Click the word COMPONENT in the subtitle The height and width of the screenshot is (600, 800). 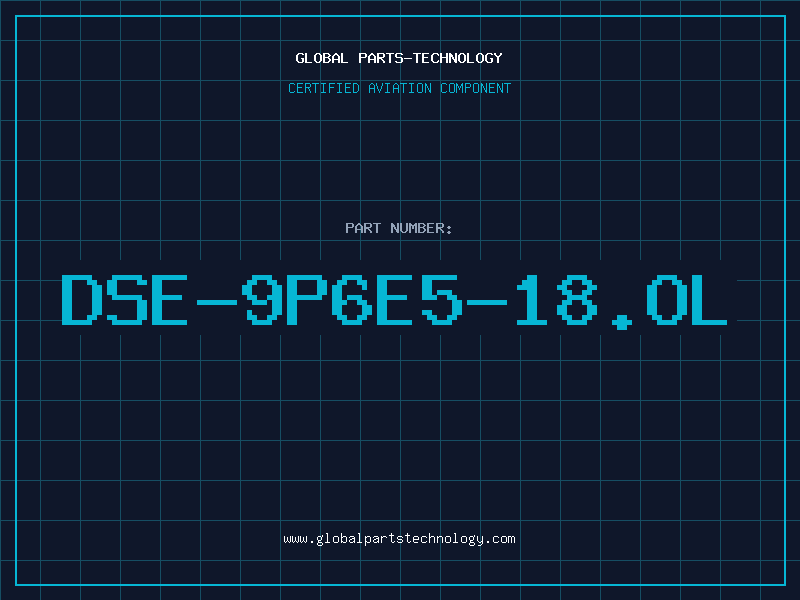point(475,88)
